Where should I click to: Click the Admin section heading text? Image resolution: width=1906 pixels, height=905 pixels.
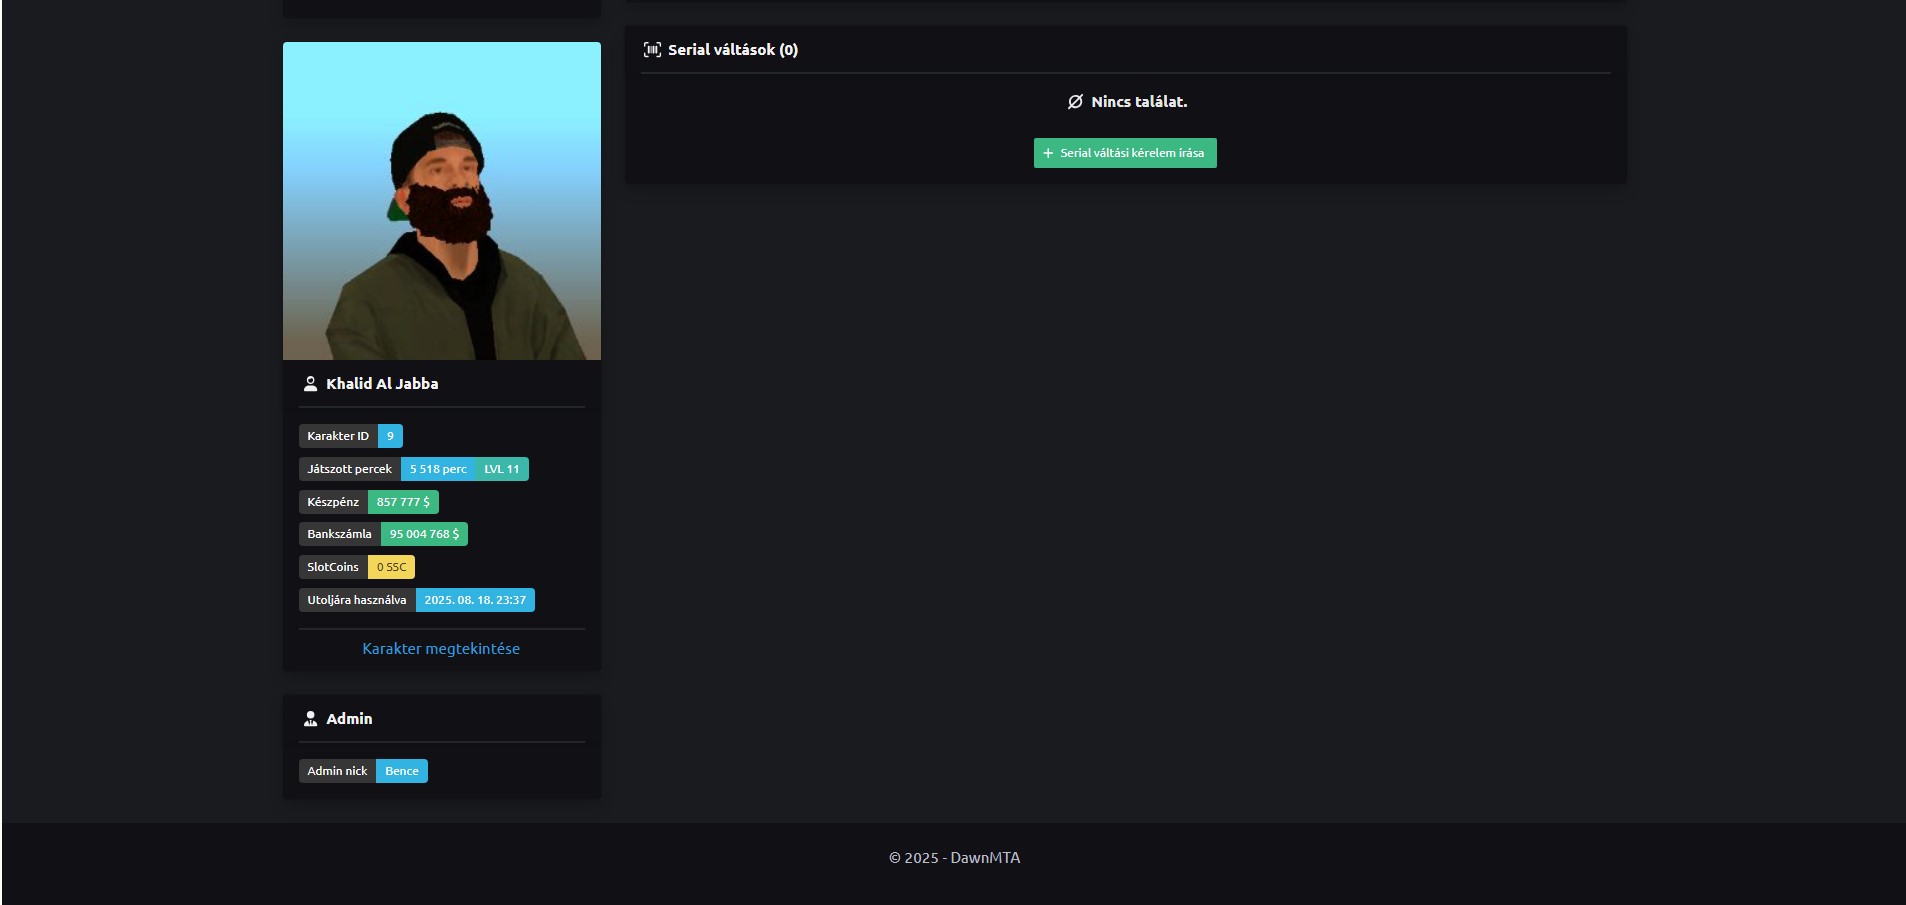[349, 719]
